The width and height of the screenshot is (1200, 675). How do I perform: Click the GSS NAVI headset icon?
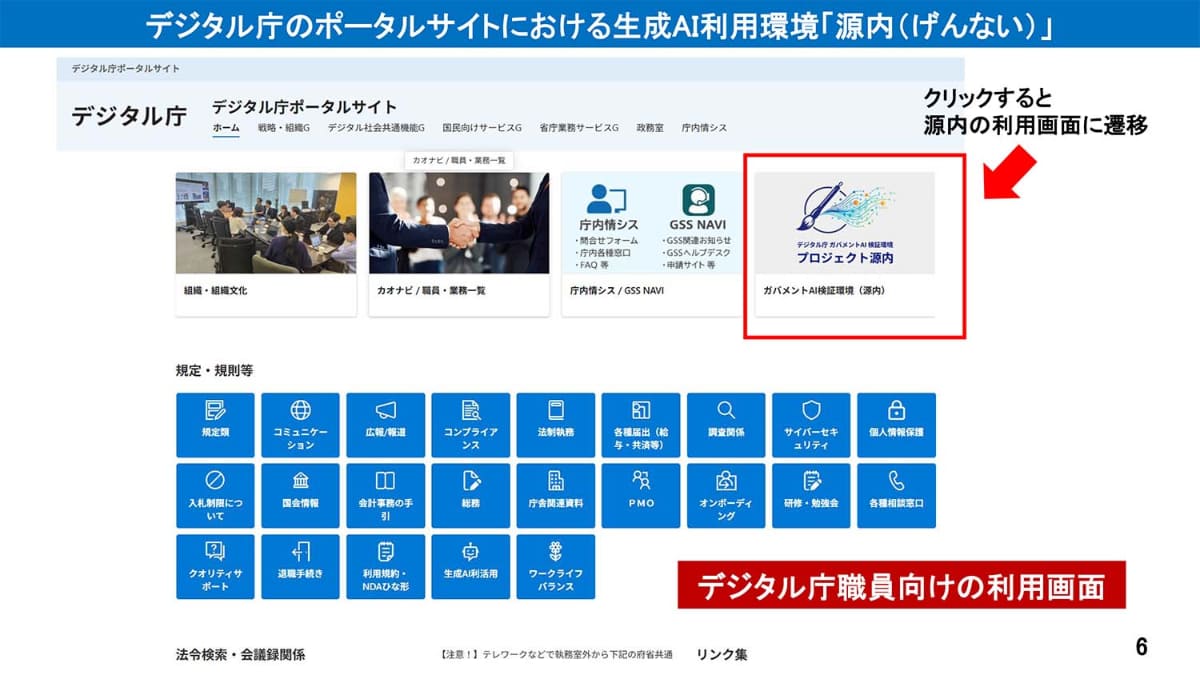click(698, 198)
